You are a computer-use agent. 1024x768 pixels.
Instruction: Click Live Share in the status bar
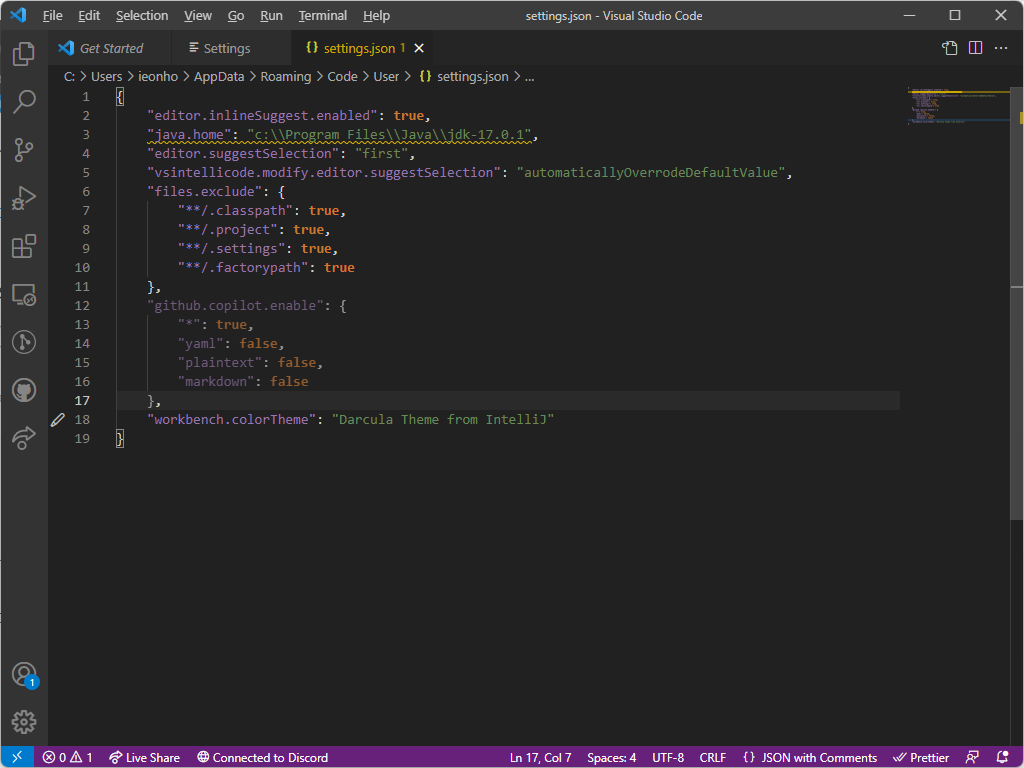click(144, 758)
